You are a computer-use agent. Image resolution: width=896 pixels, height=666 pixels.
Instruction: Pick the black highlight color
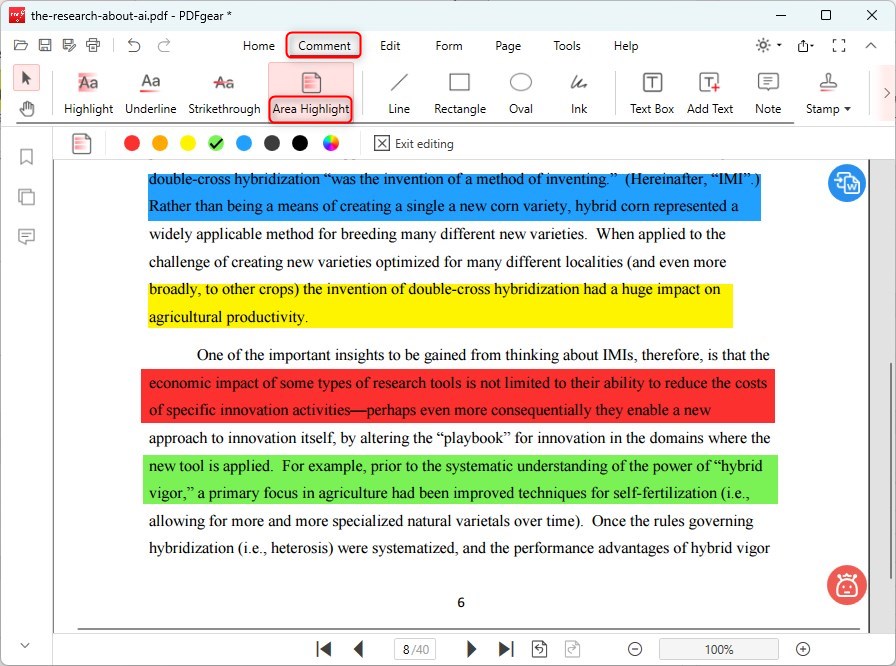point(300,143)
